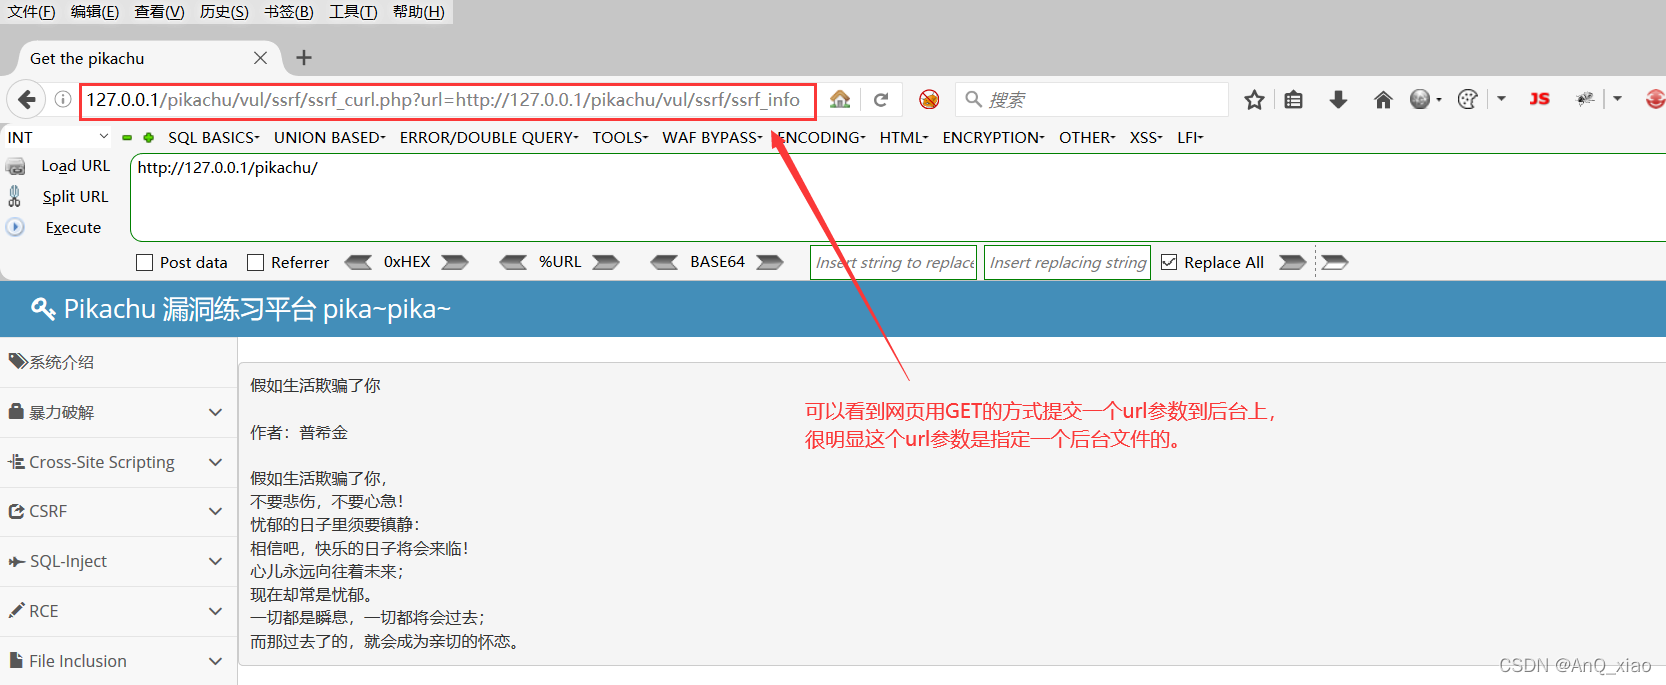Click the last arrow icon in replace row
Viewport: 1666px width, 685px height.
coord(1335,262)
